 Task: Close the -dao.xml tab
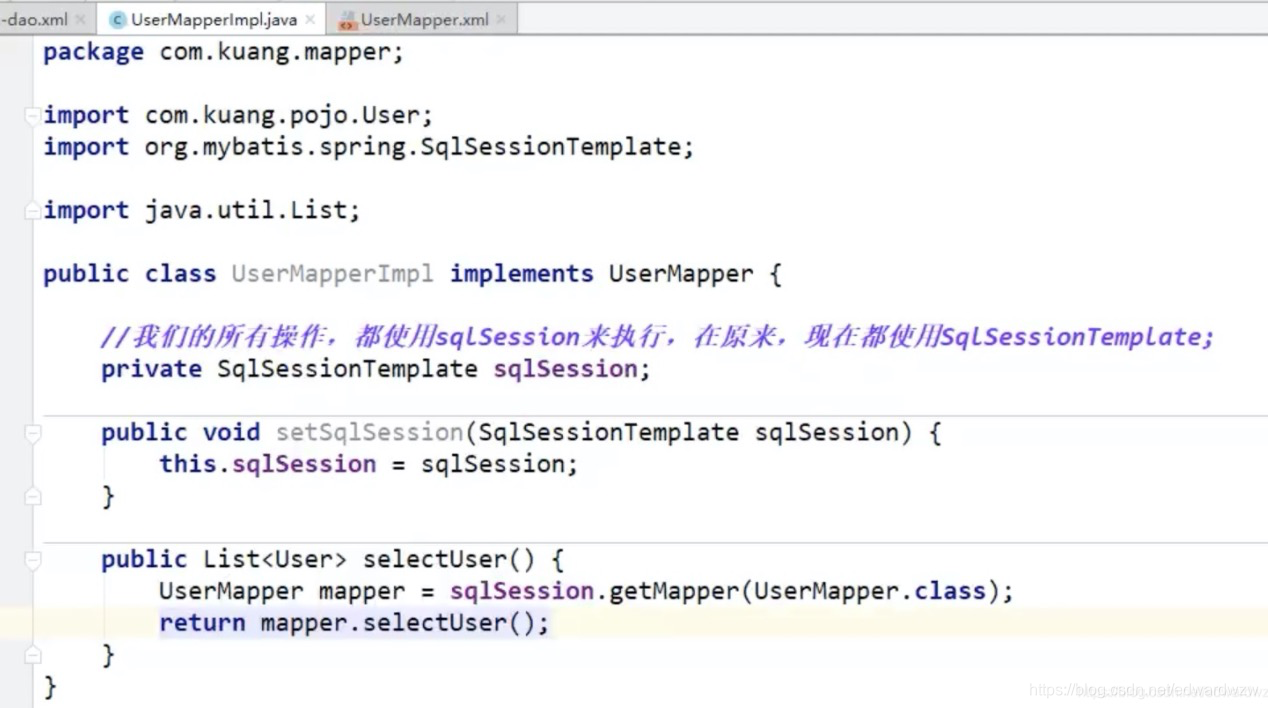point(80,19)
